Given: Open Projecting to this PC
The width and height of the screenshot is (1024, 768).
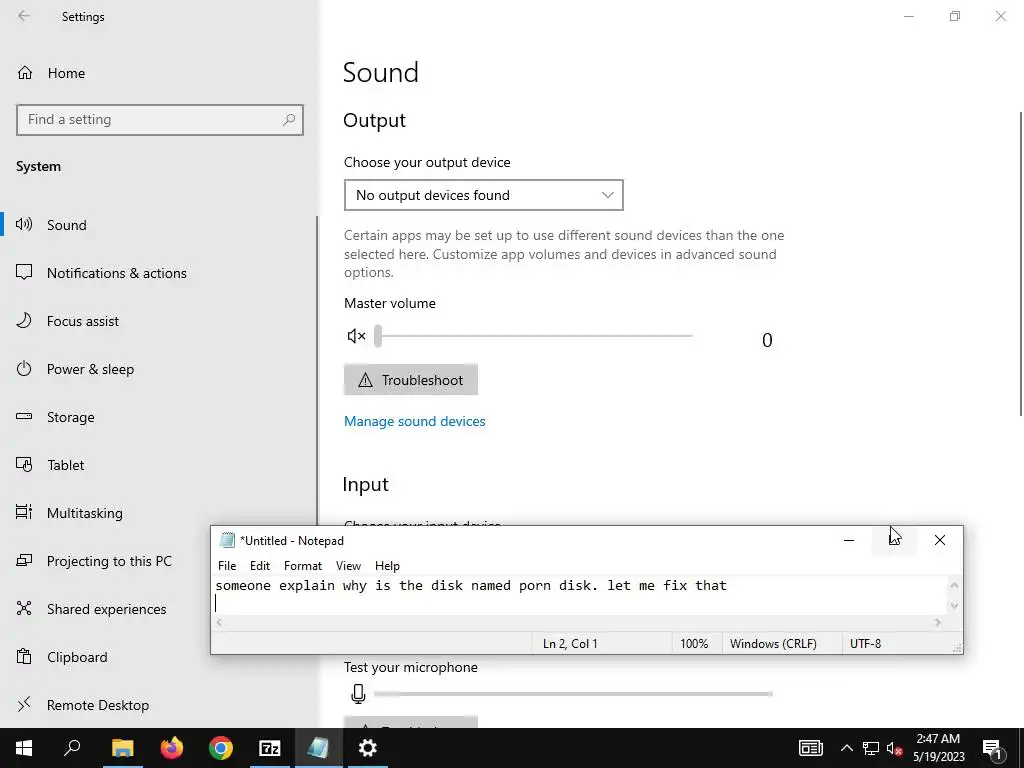Looking at the screenshot, I should 109,561.
